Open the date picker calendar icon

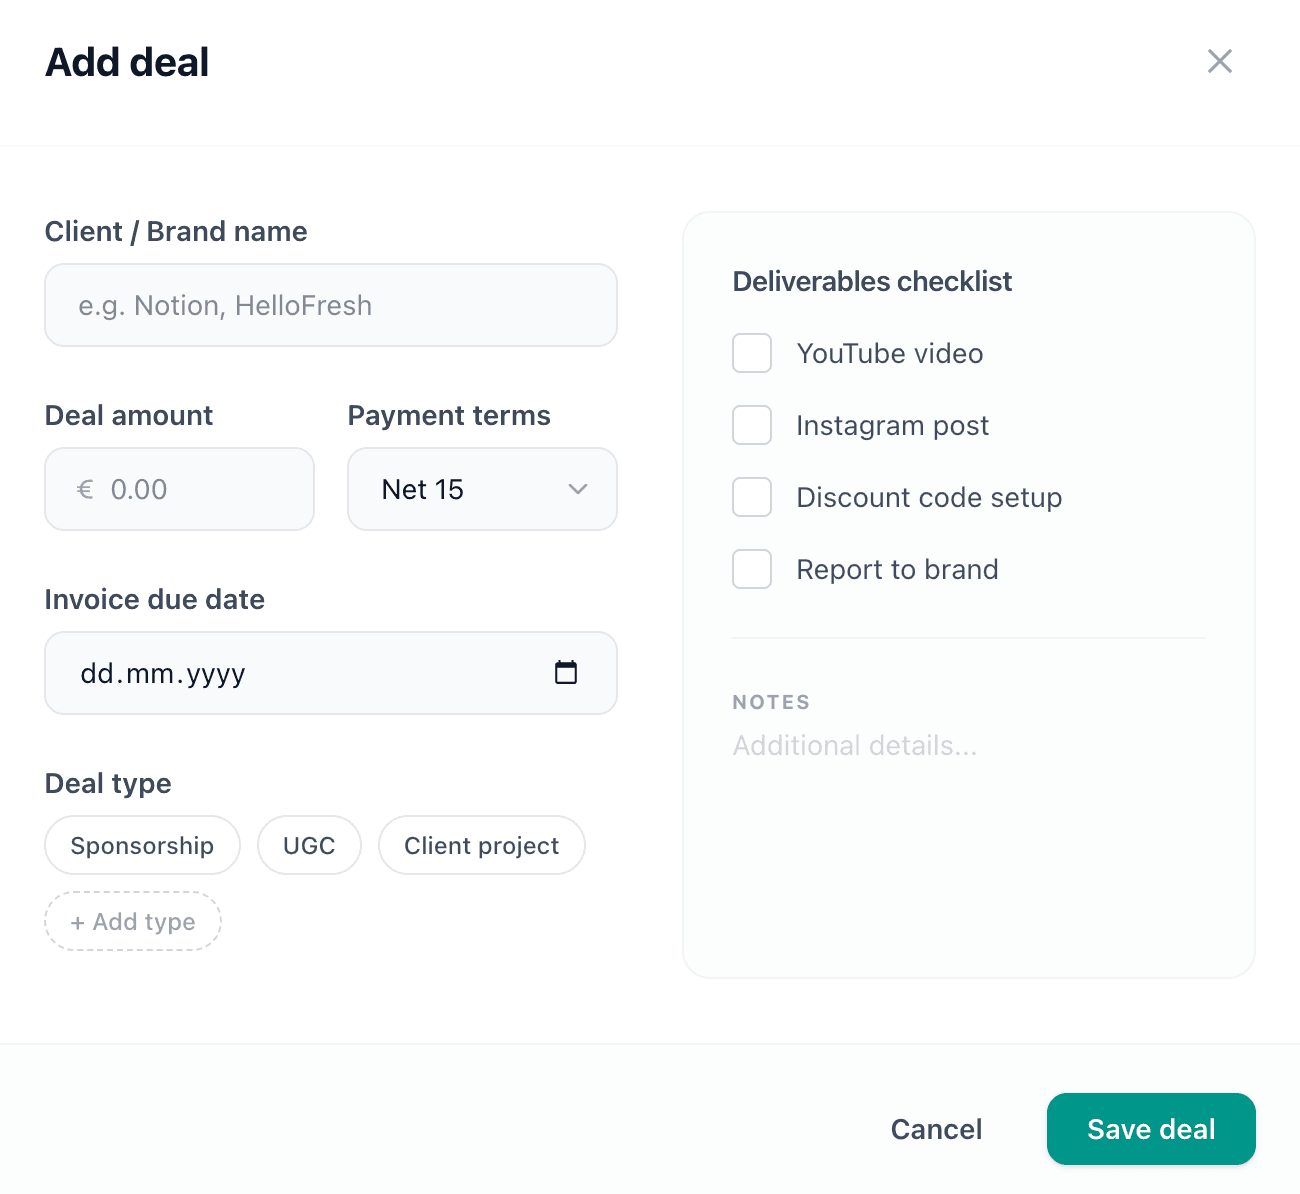tap(566, 673)
